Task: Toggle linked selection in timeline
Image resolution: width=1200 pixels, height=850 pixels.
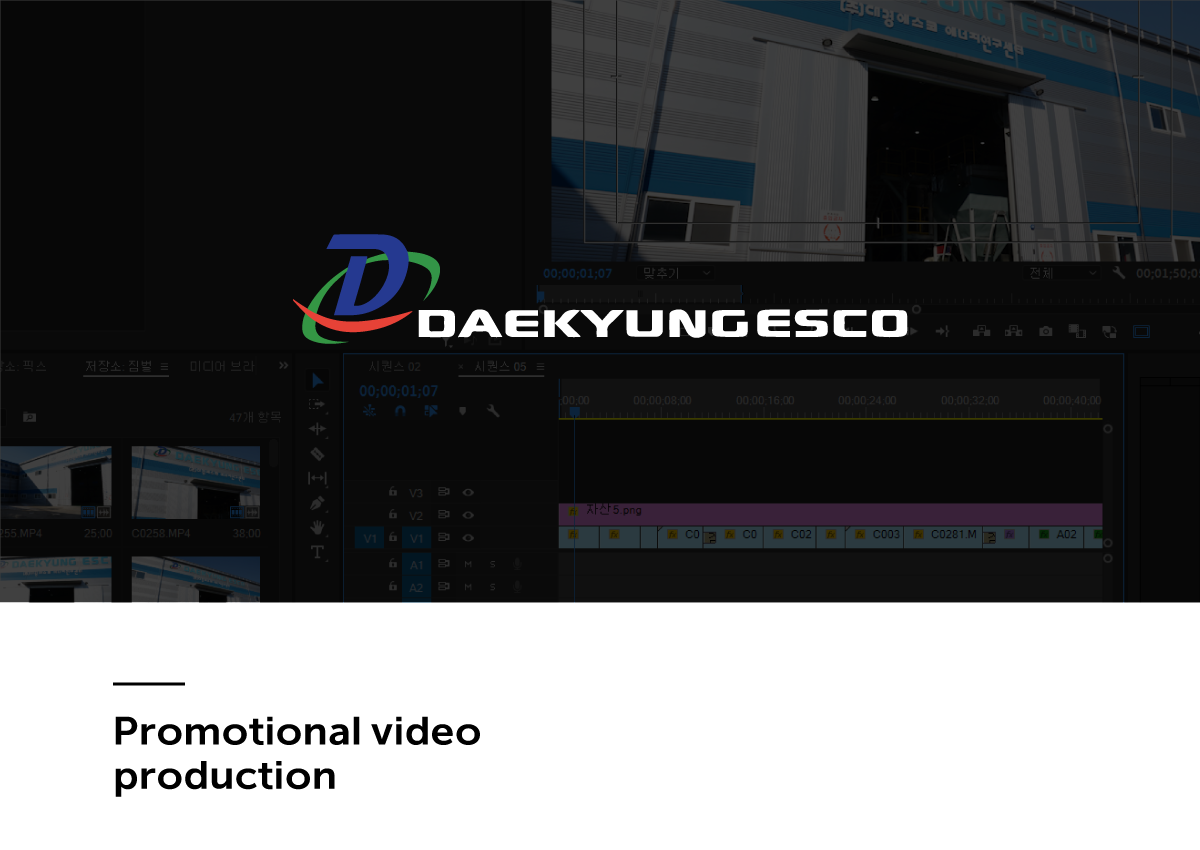Action: tap(431, 410)
